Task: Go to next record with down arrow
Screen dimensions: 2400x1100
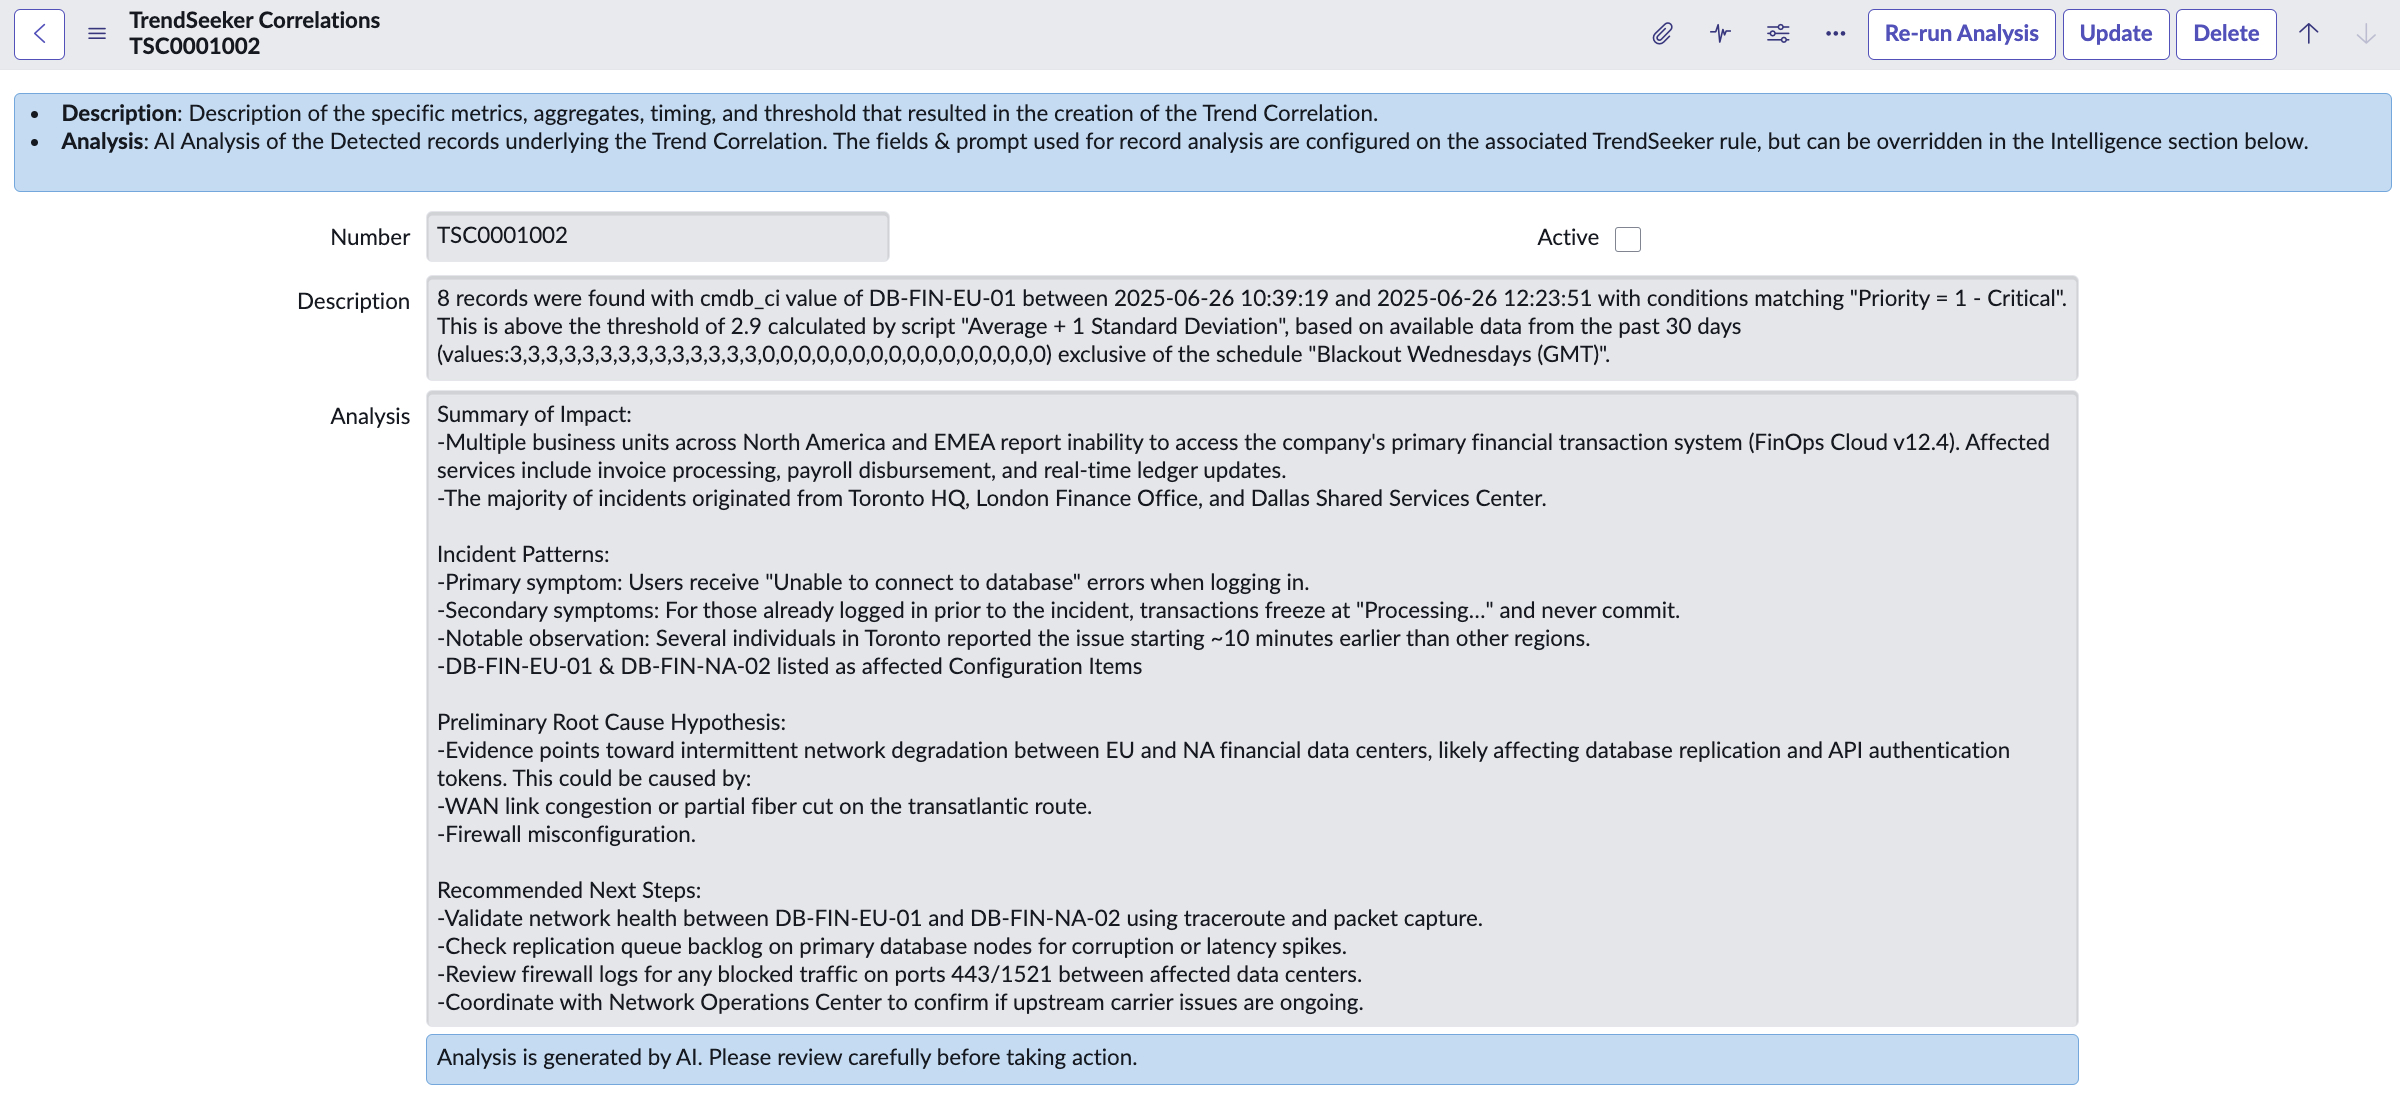Action: (x=2366, y=34)
